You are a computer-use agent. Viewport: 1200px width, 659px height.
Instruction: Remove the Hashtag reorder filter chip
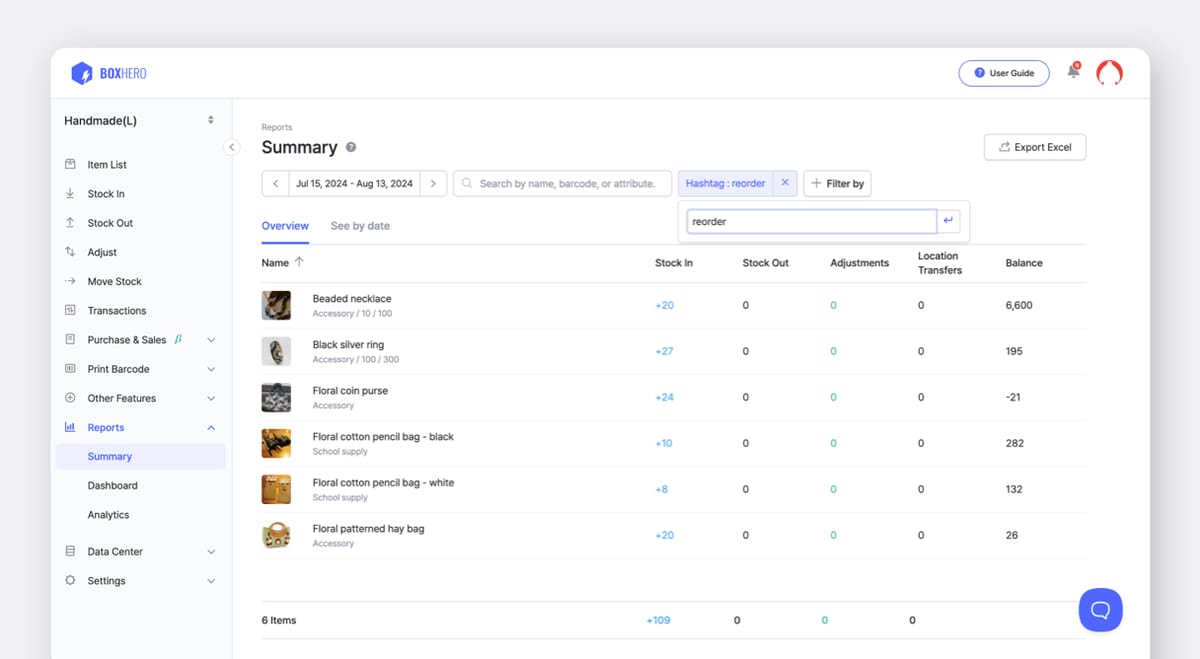click(x=786, y=183)
